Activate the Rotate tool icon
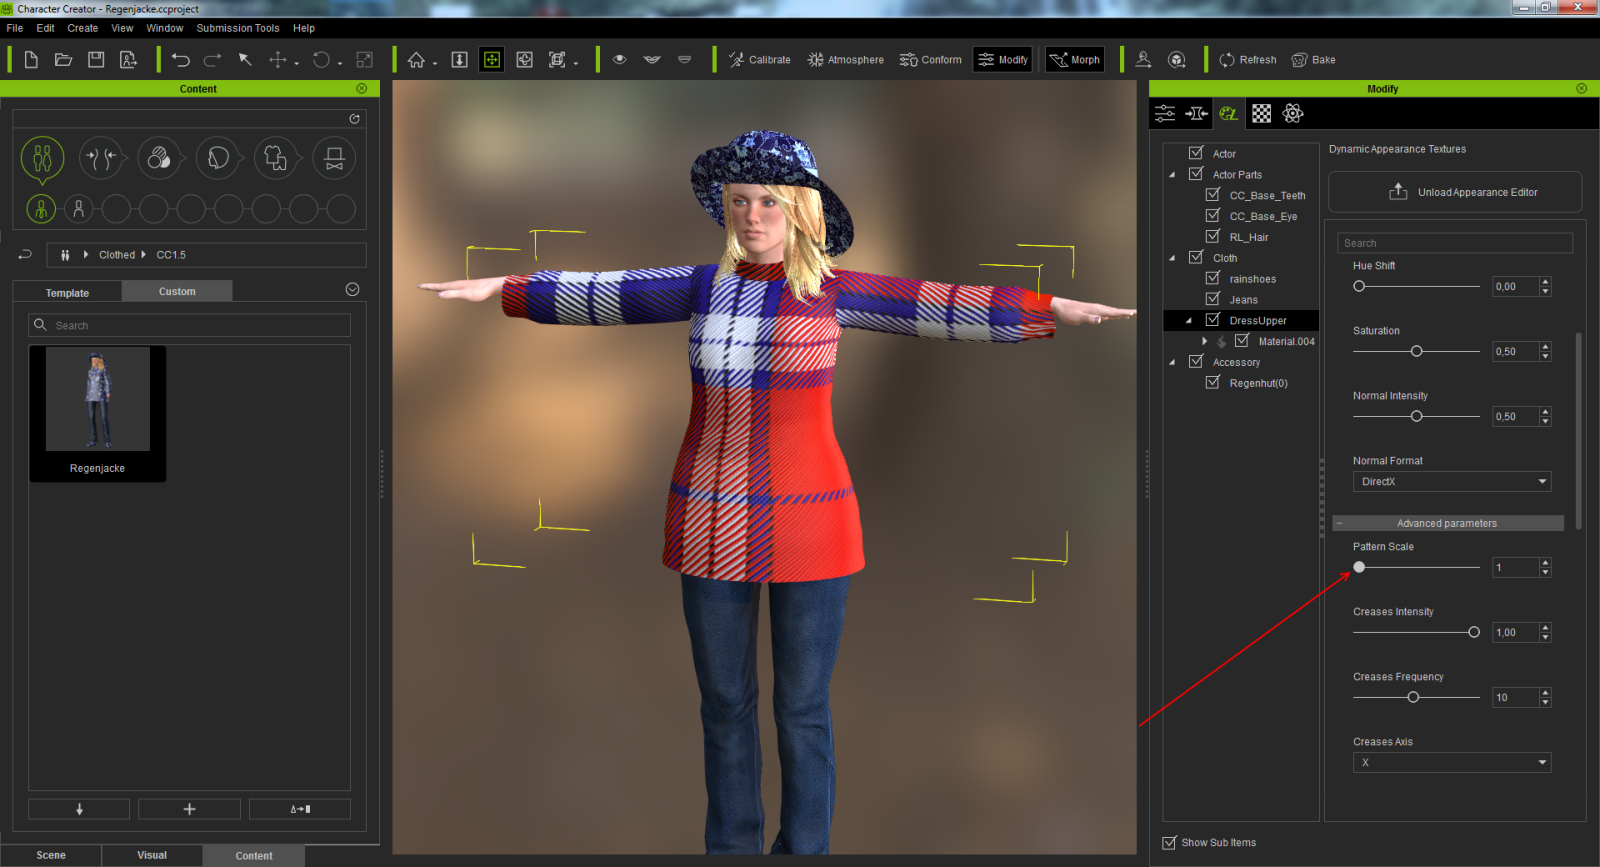The width and height of the screenshot is (1600, 867). 321,60
